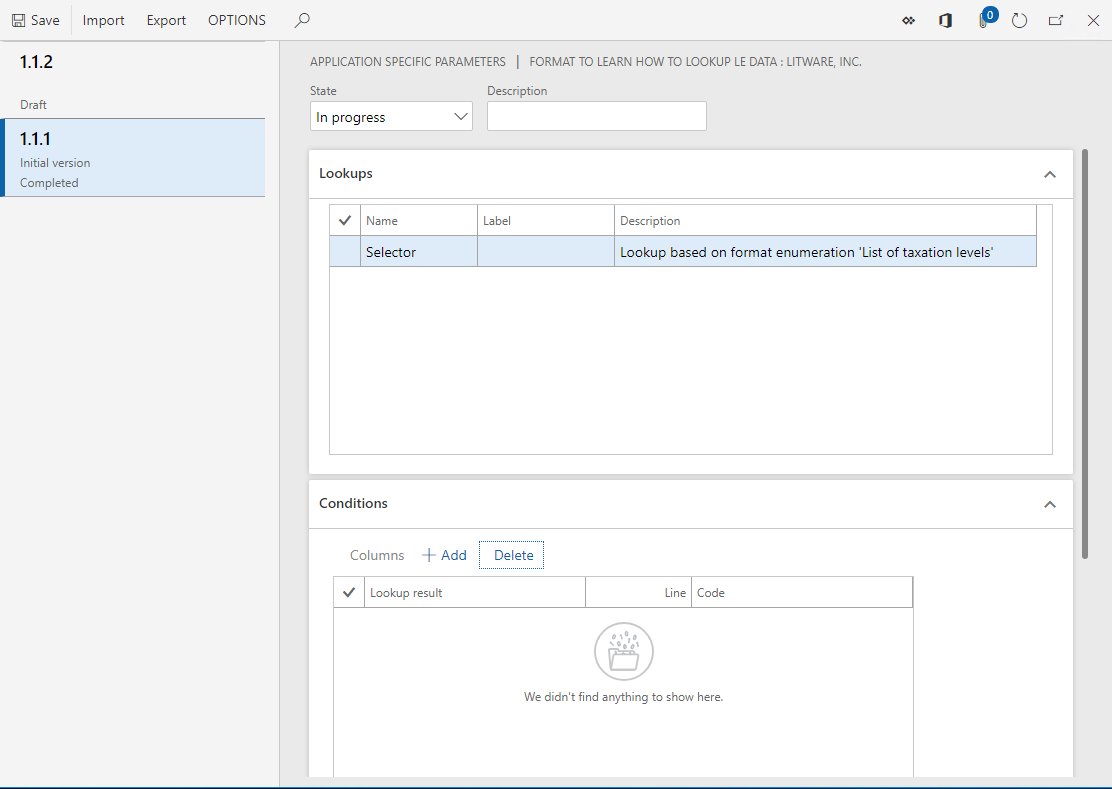The image size is (1112, 789).
Task: Open the Export menu
Action: [166, 21]
